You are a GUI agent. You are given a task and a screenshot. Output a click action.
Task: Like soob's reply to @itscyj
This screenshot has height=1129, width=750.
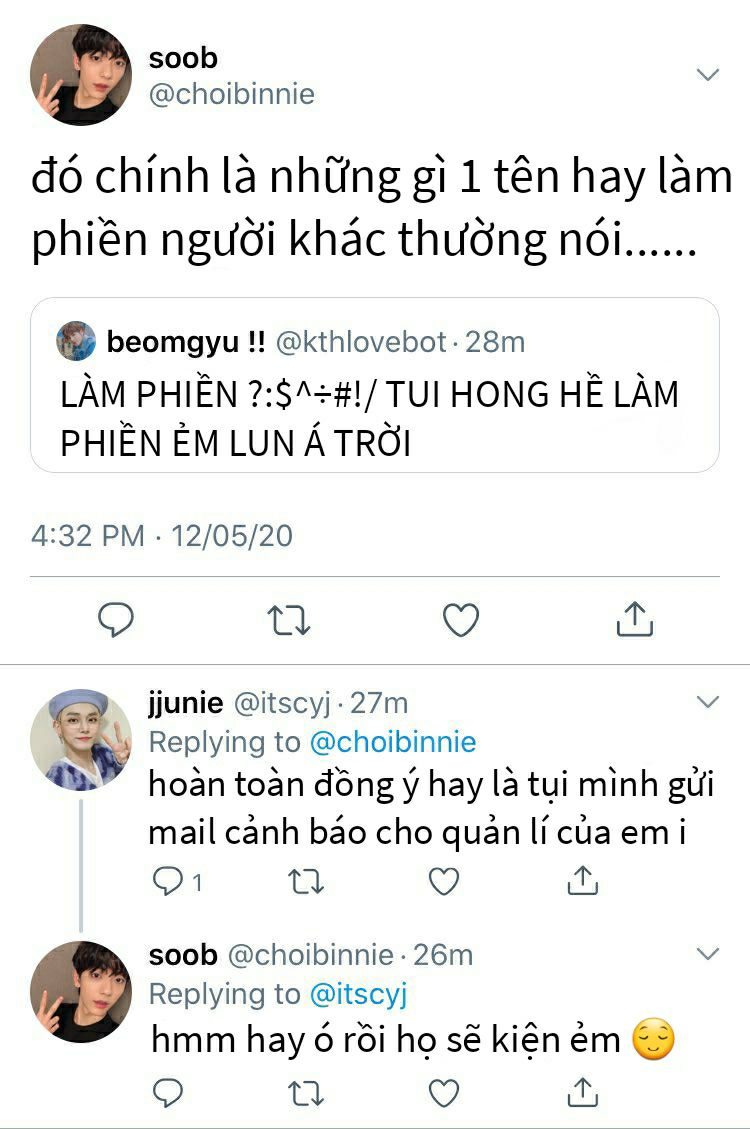[444, 1093]
